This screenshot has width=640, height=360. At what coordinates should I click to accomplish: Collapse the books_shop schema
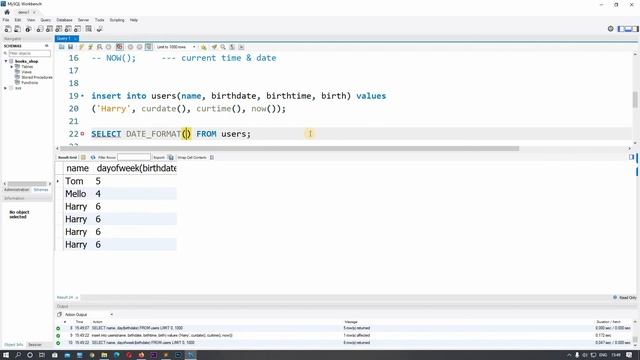(x=6, y=61)
